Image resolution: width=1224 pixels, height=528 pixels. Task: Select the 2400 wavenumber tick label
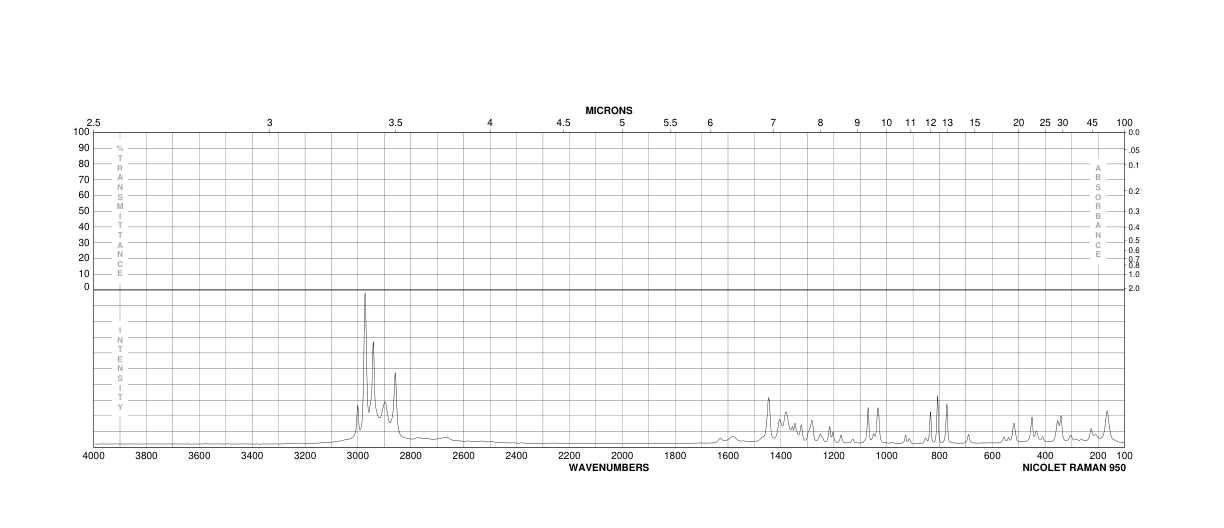[x=516, y=456]
